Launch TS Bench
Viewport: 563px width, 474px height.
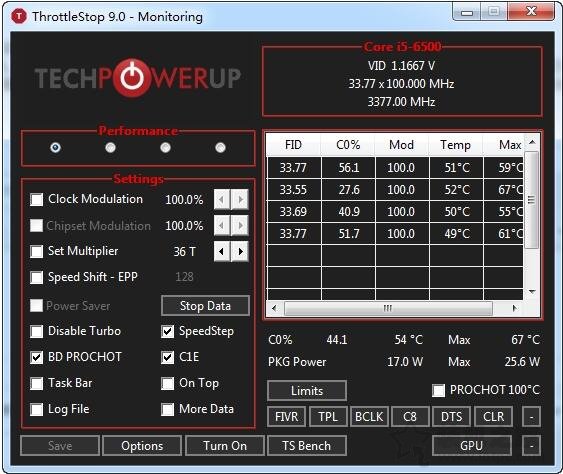tap(307, 446)
